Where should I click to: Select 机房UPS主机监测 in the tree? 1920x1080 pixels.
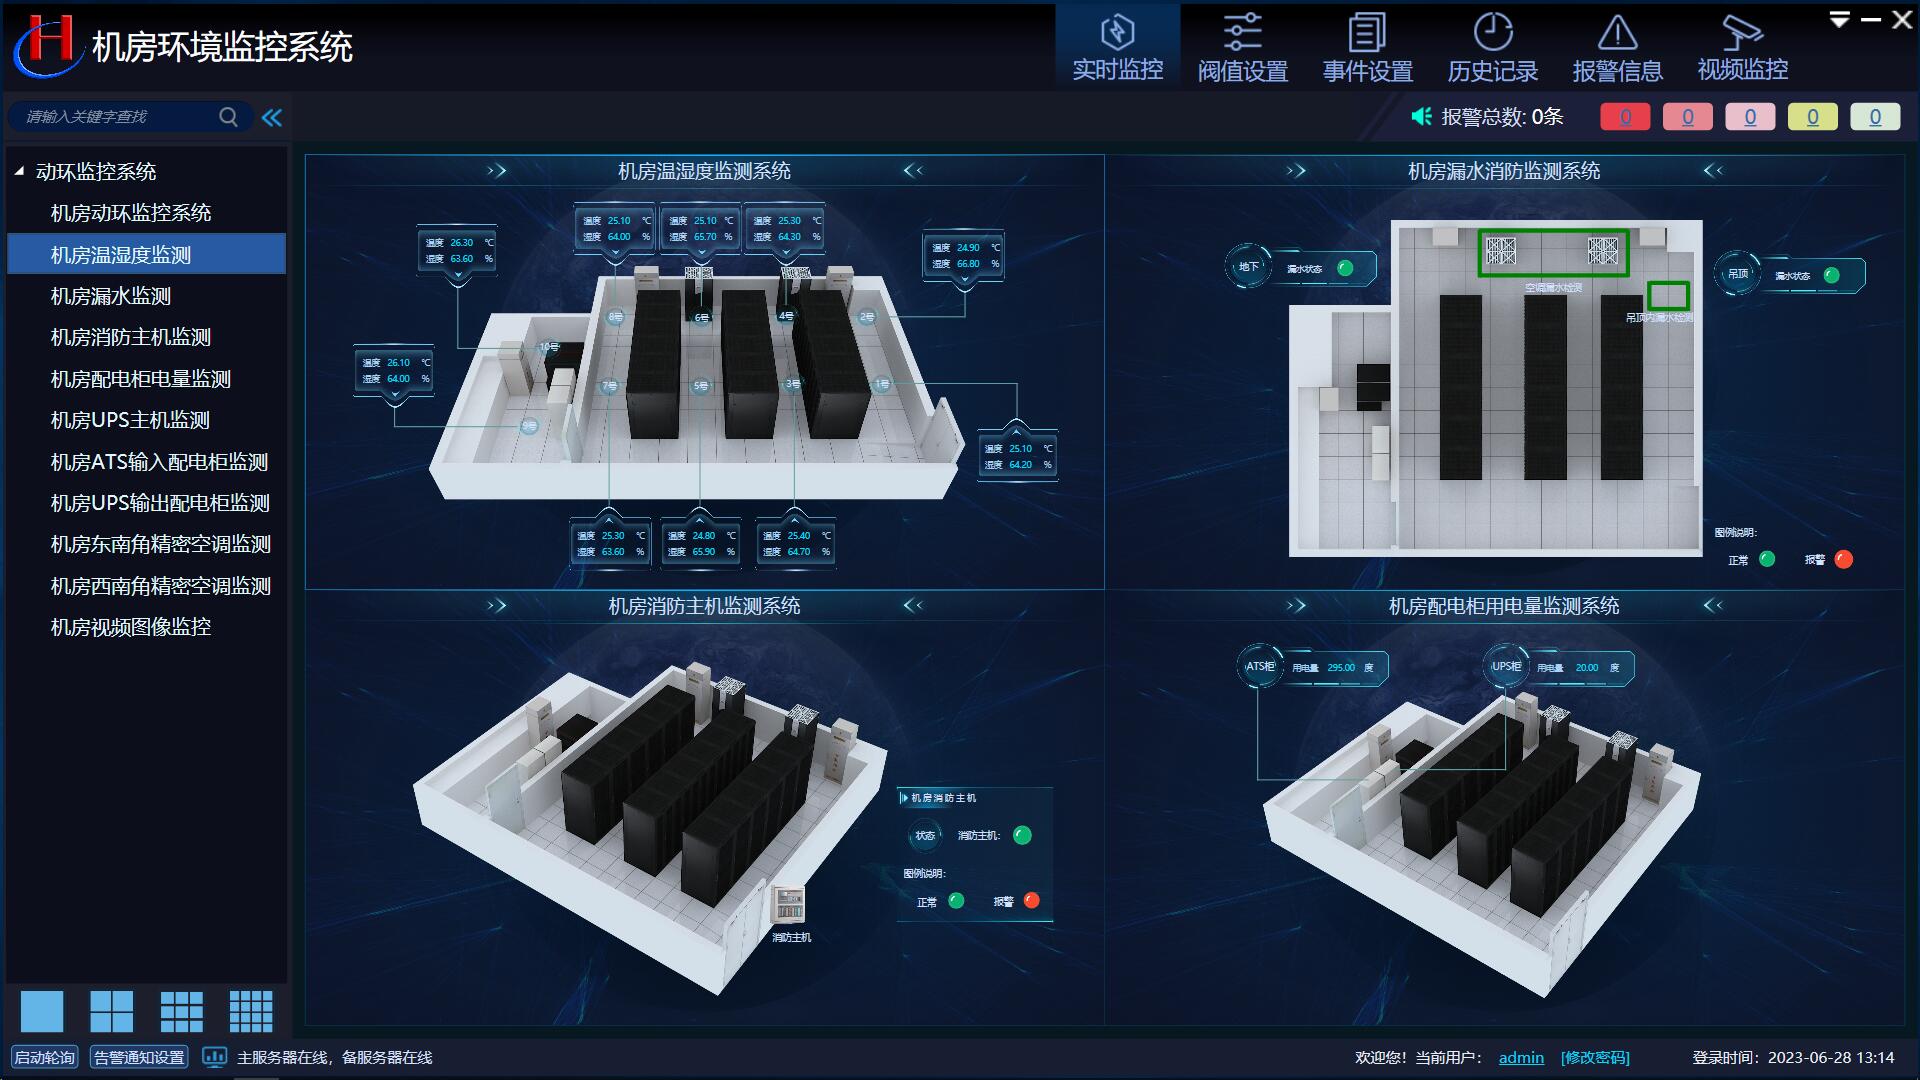pyautogui.click(x=130, y=420)
